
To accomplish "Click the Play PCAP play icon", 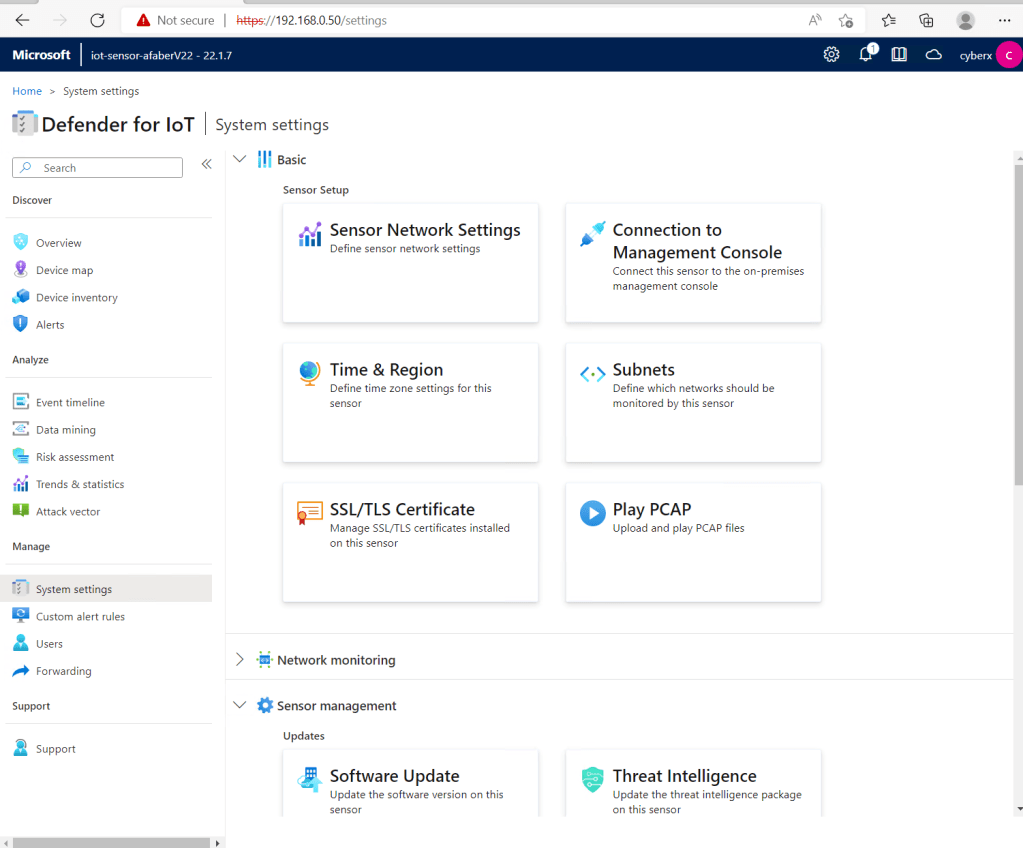I will (x=592, y=514).
